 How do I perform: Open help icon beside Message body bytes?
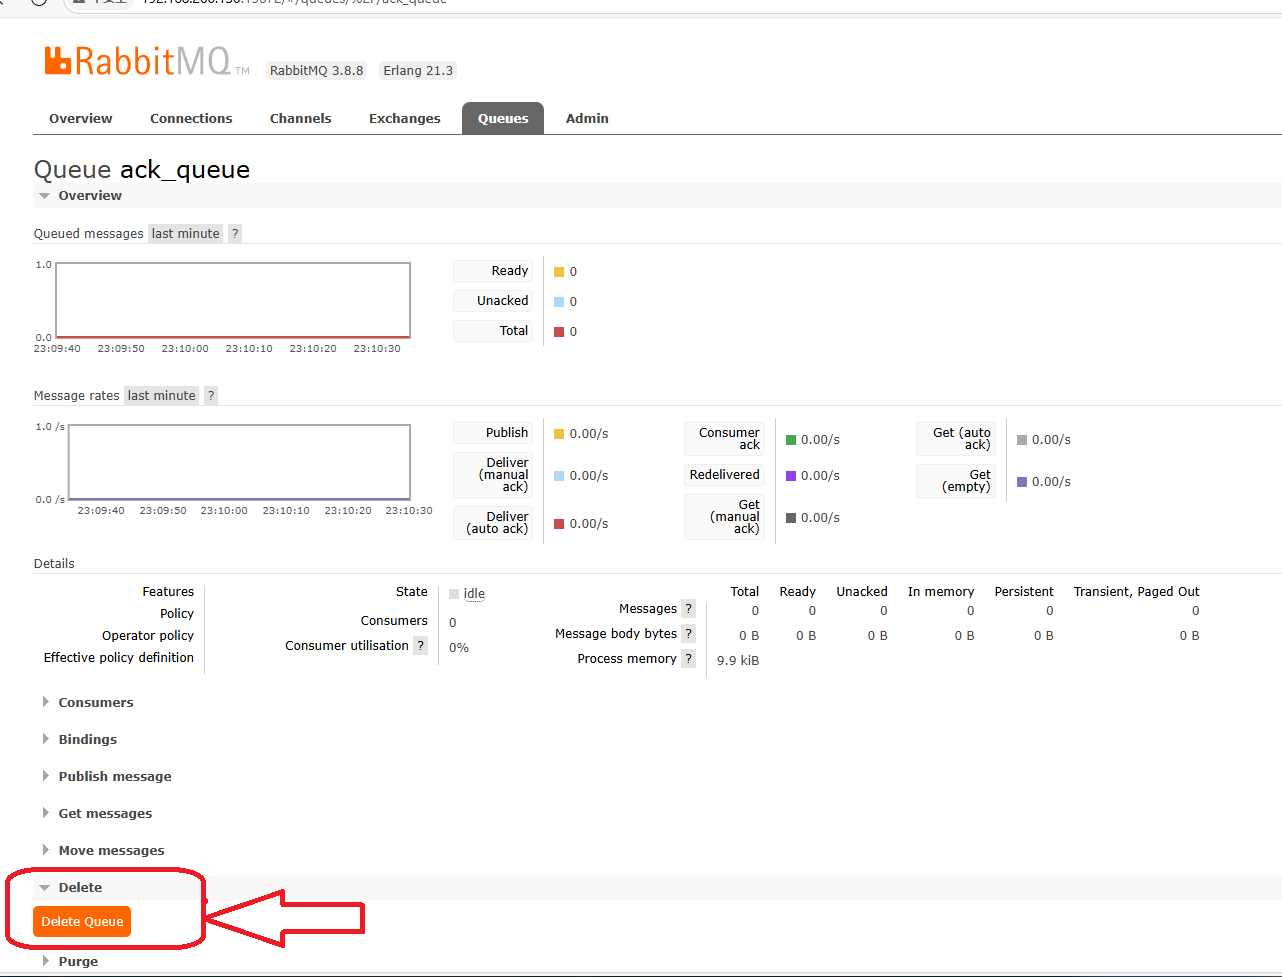coord(688,633)
